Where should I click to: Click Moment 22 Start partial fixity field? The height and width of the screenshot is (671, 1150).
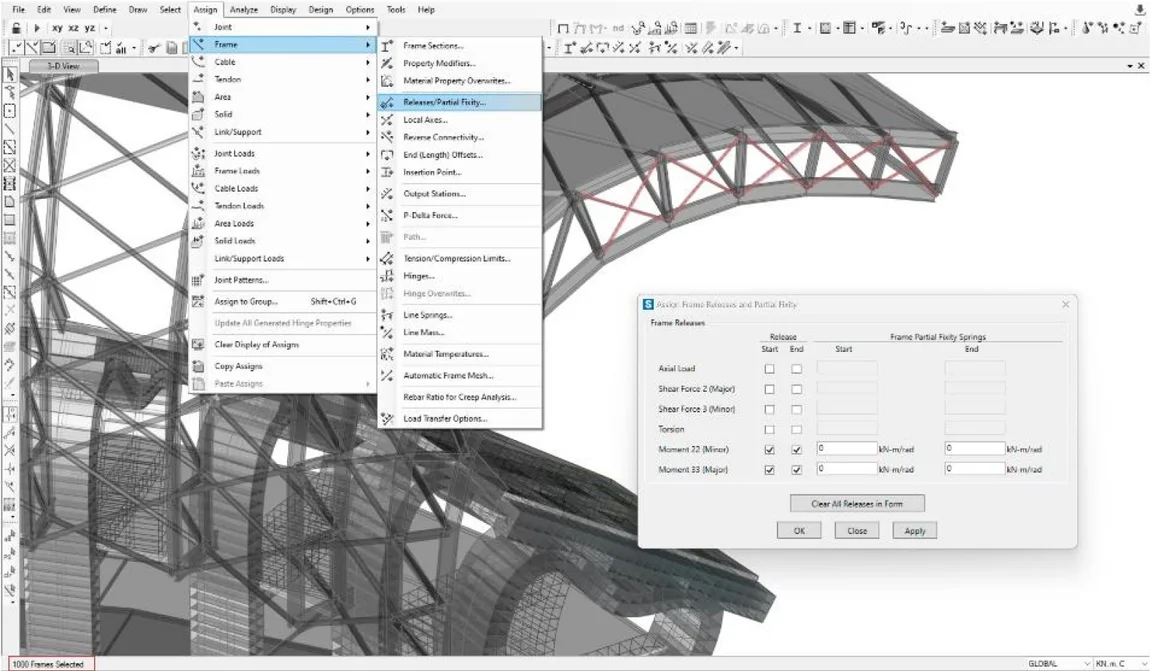tap(846, 448)
